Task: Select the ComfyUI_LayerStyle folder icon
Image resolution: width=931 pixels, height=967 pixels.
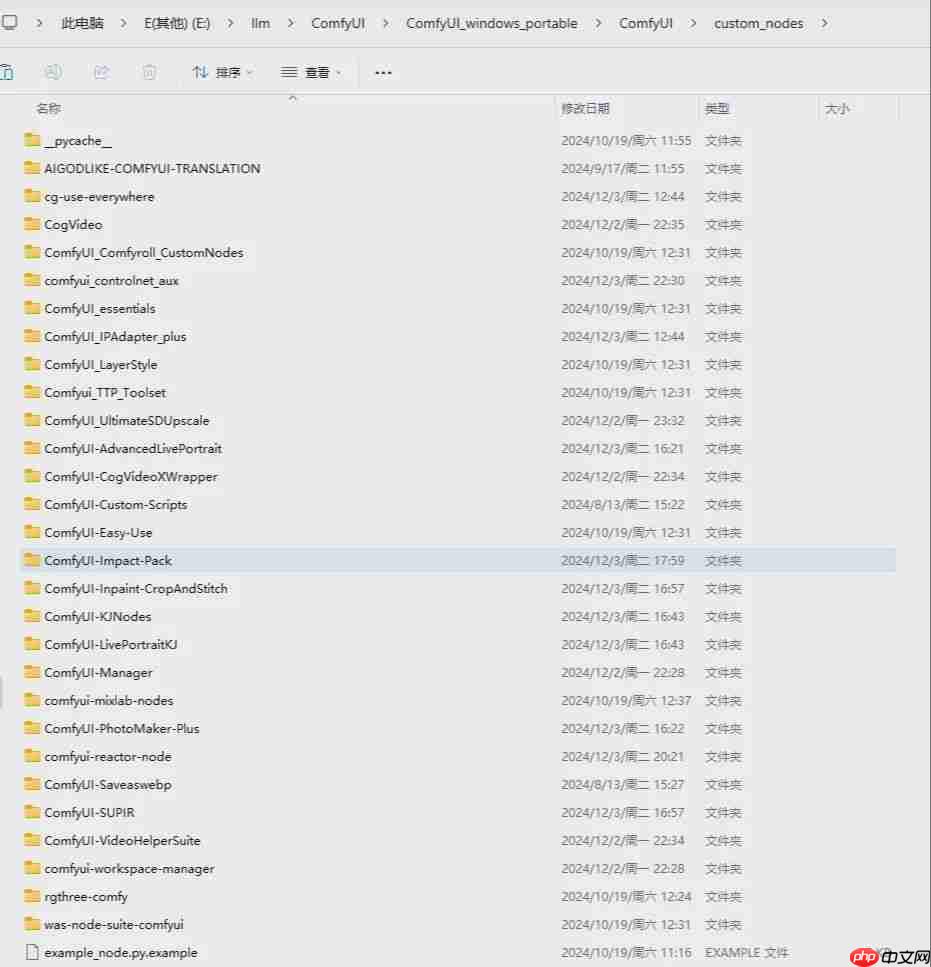Action: (x=32, y=364)
